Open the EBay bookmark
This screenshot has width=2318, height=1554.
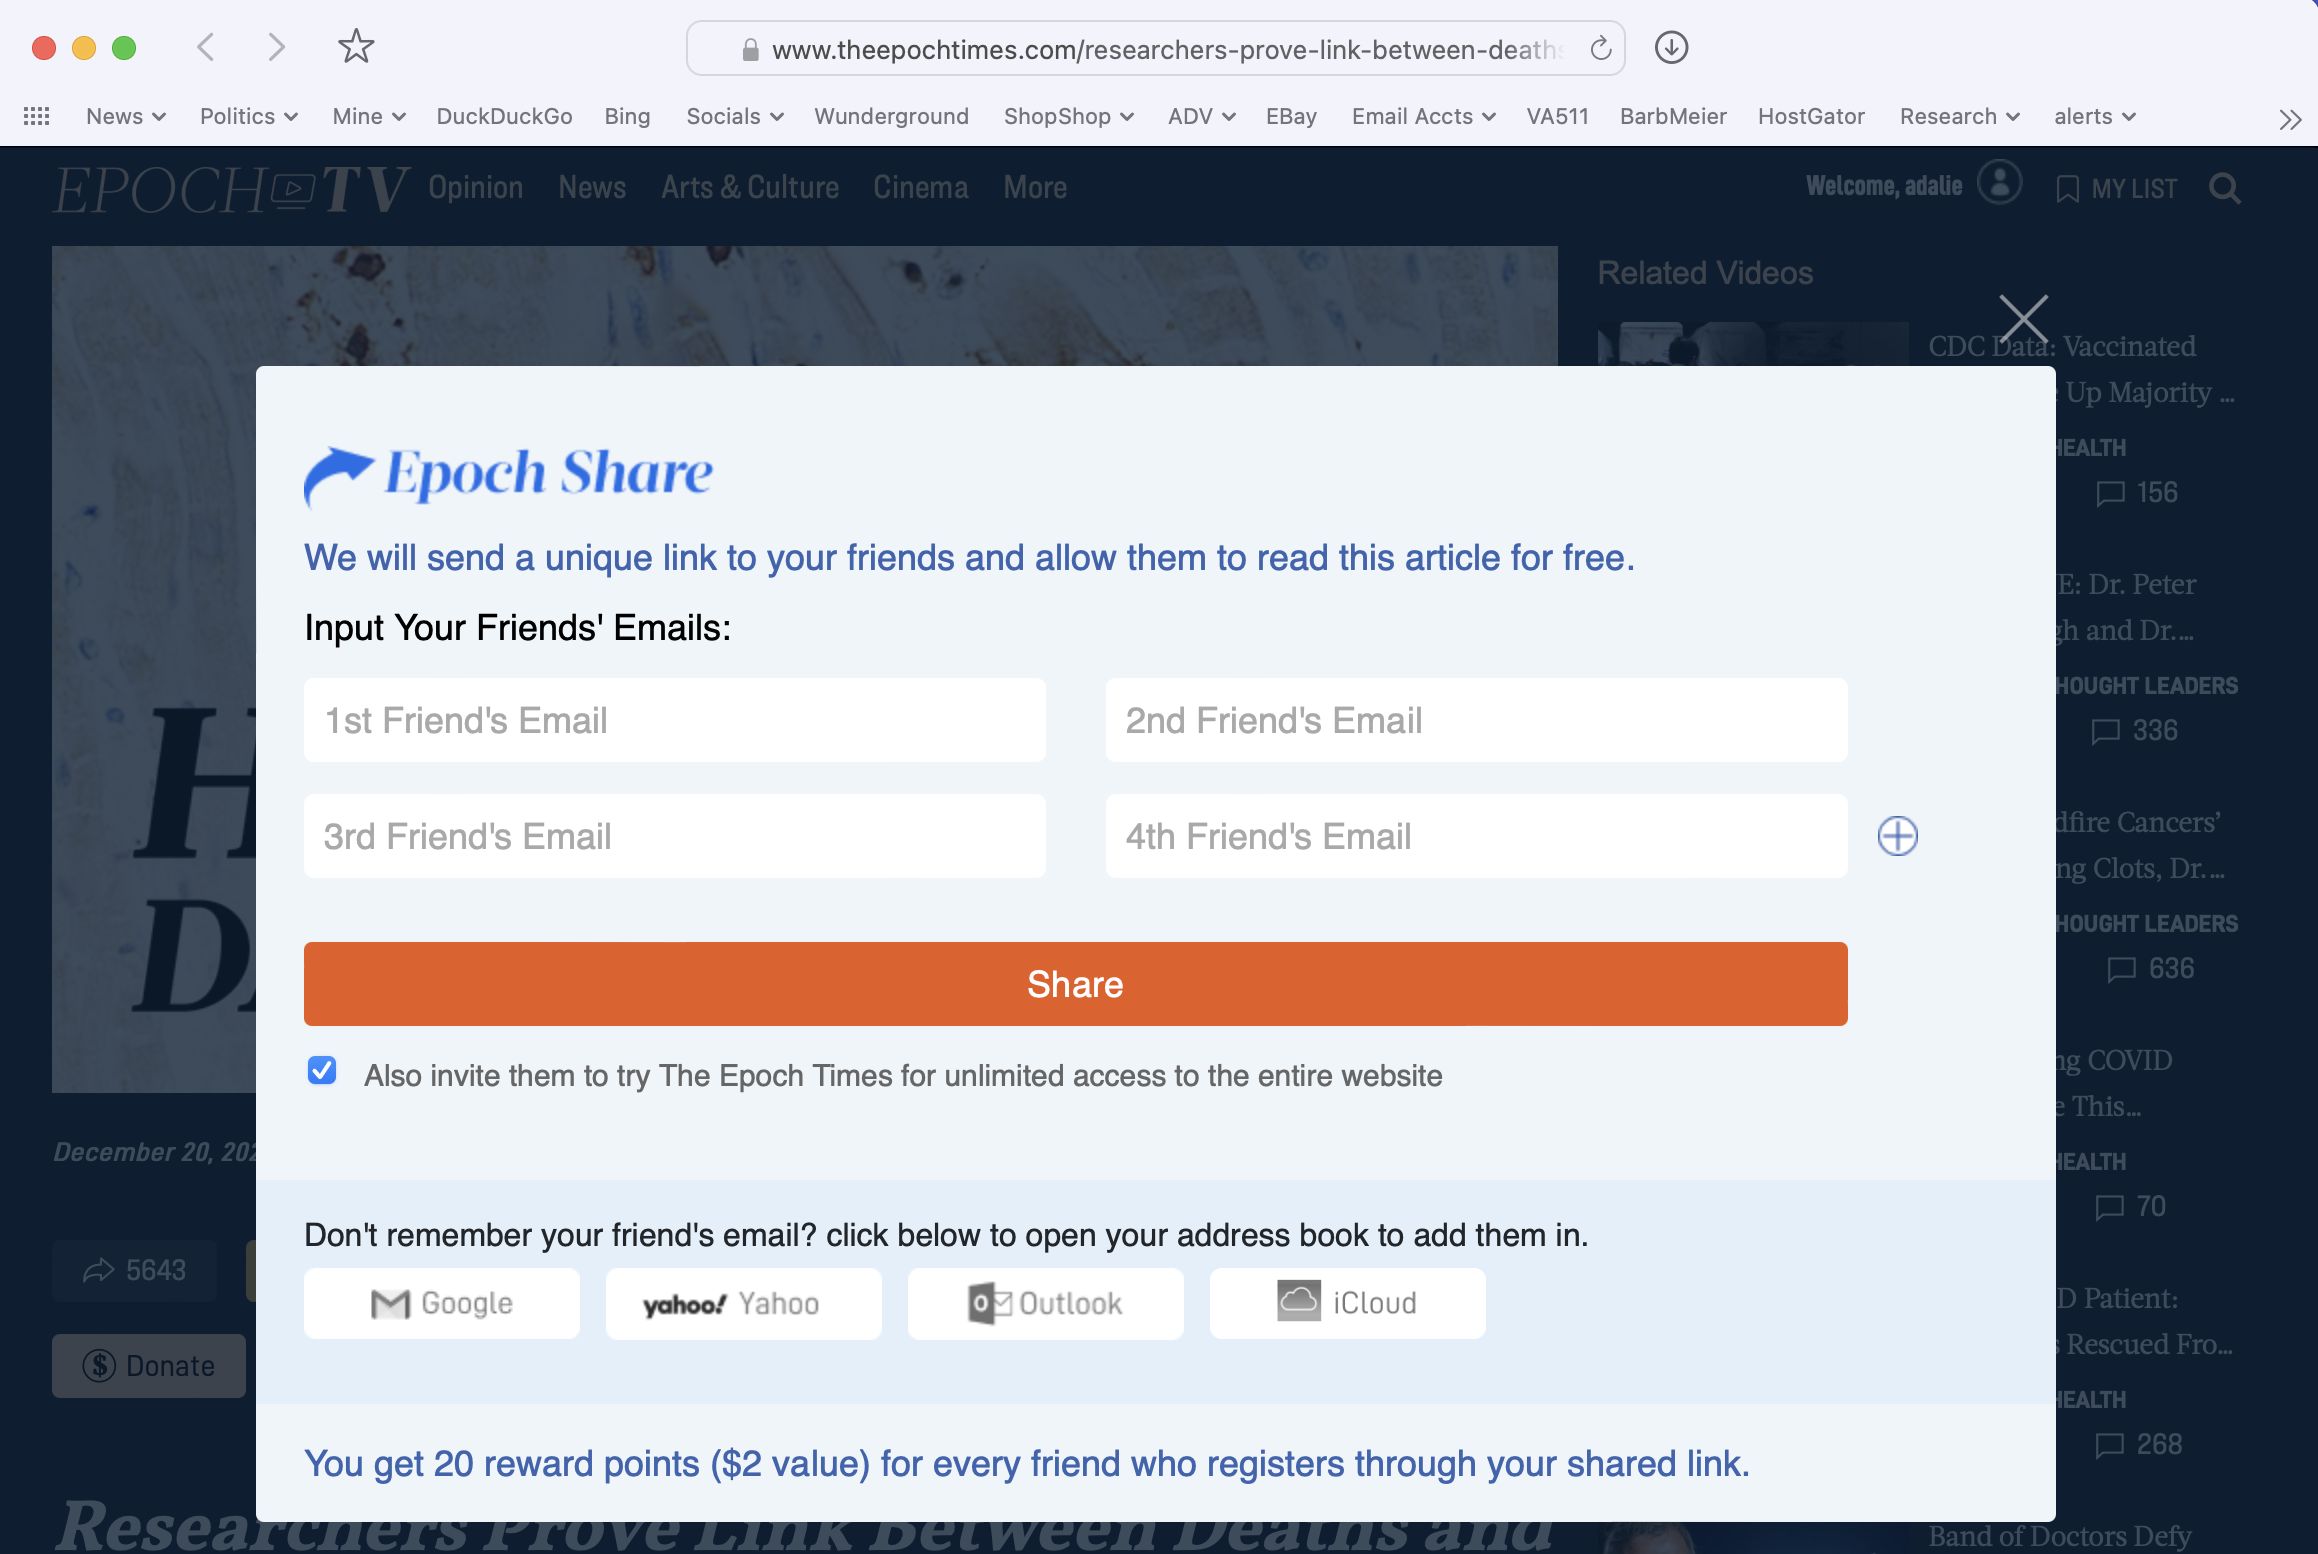click(x=1291, y=116)
